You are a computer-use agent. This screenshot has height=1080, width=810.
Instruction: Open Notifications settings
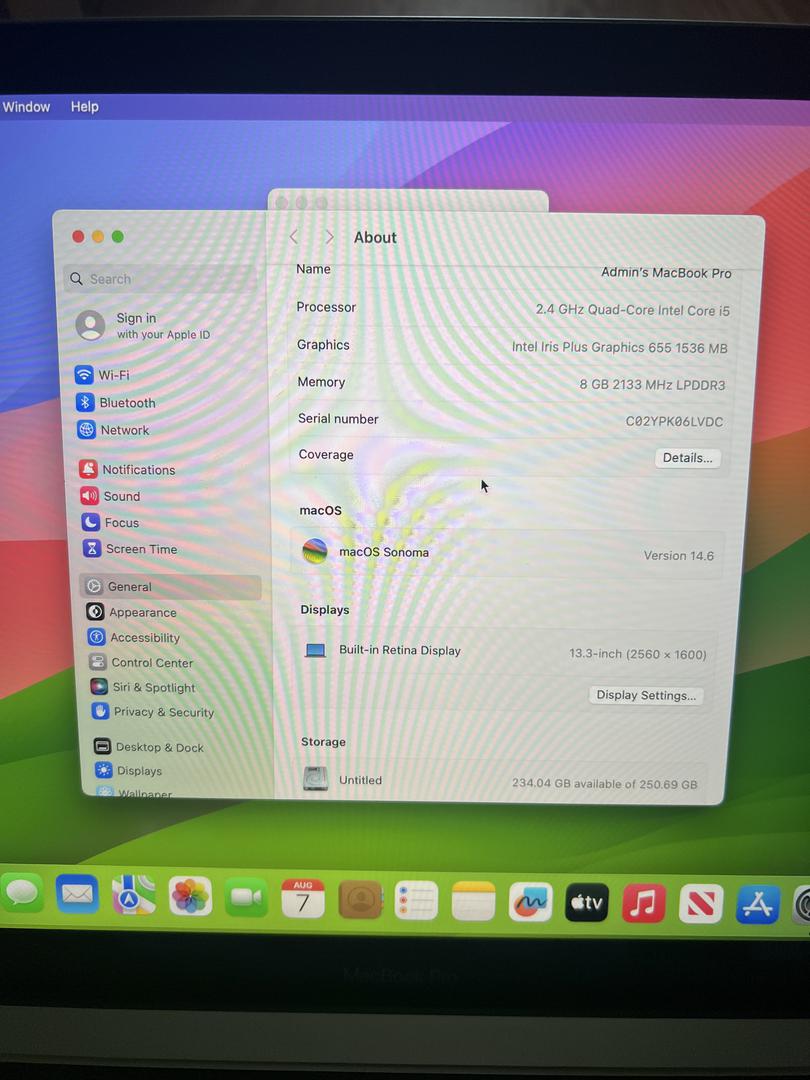point(138,470)
